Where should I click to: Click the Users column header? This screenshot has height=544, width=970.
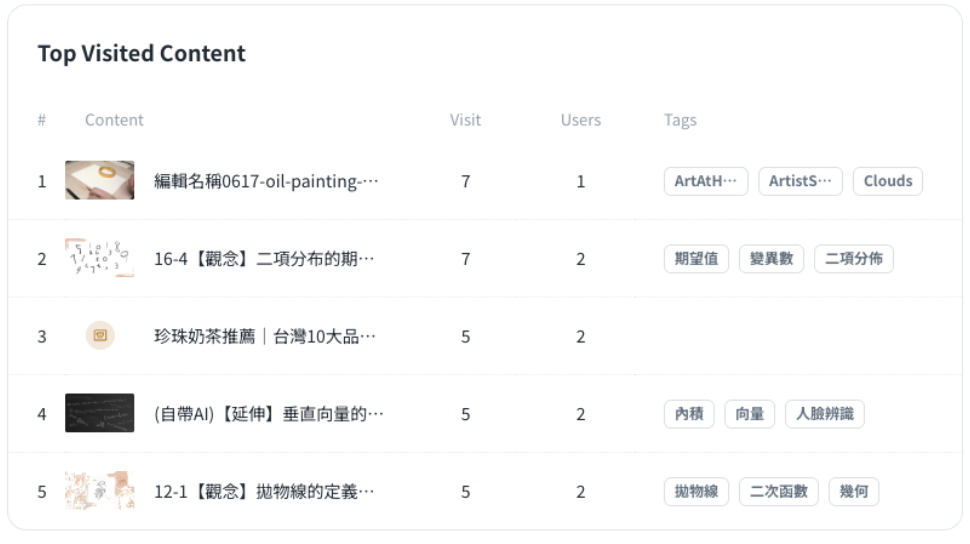point(580,120)
